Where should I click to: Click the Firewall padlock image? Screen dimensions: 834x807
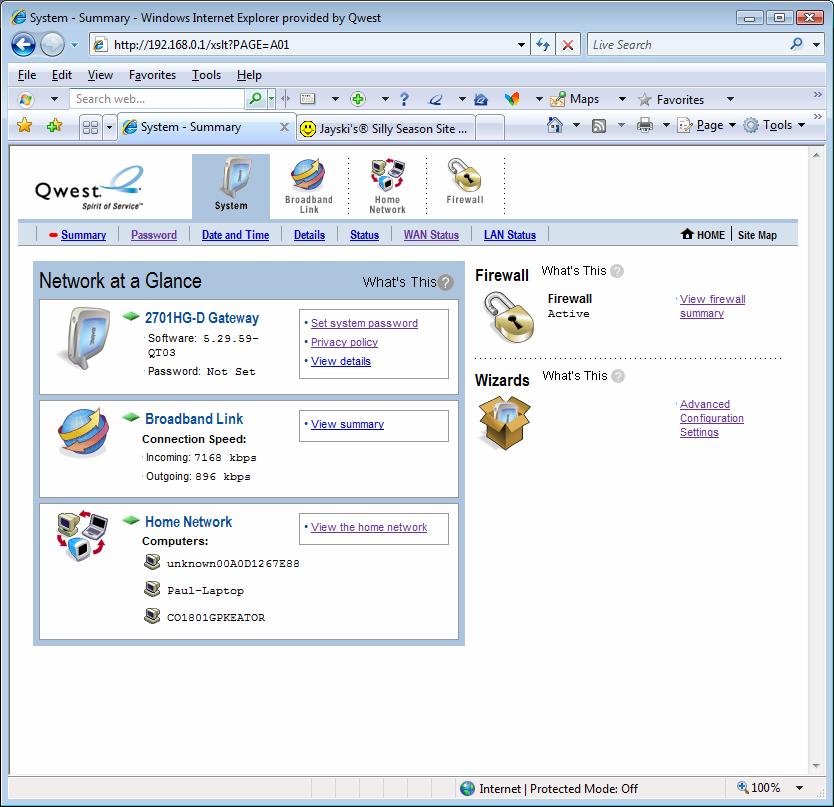[509, 317]
